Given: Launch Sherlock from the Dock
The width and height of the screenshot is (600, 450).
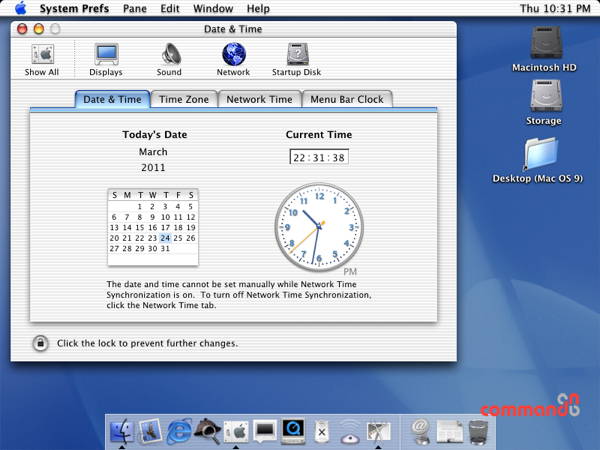Looking at the screenshot, I should 207,431.
